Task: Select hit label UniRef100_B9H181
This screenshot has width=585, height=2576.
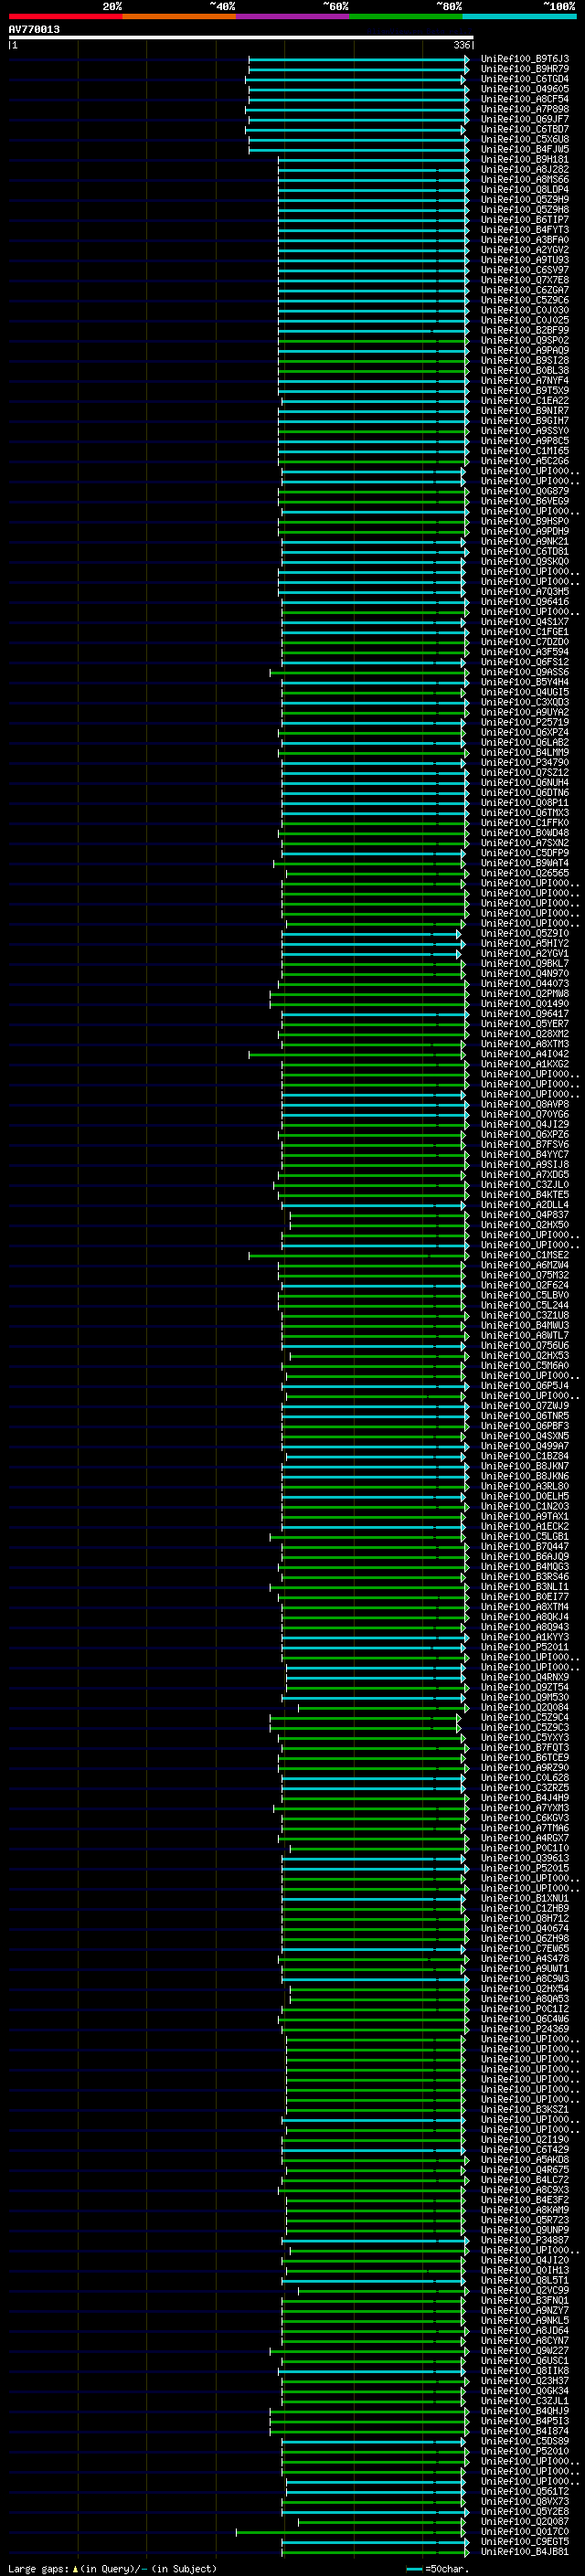Action: 524,159
